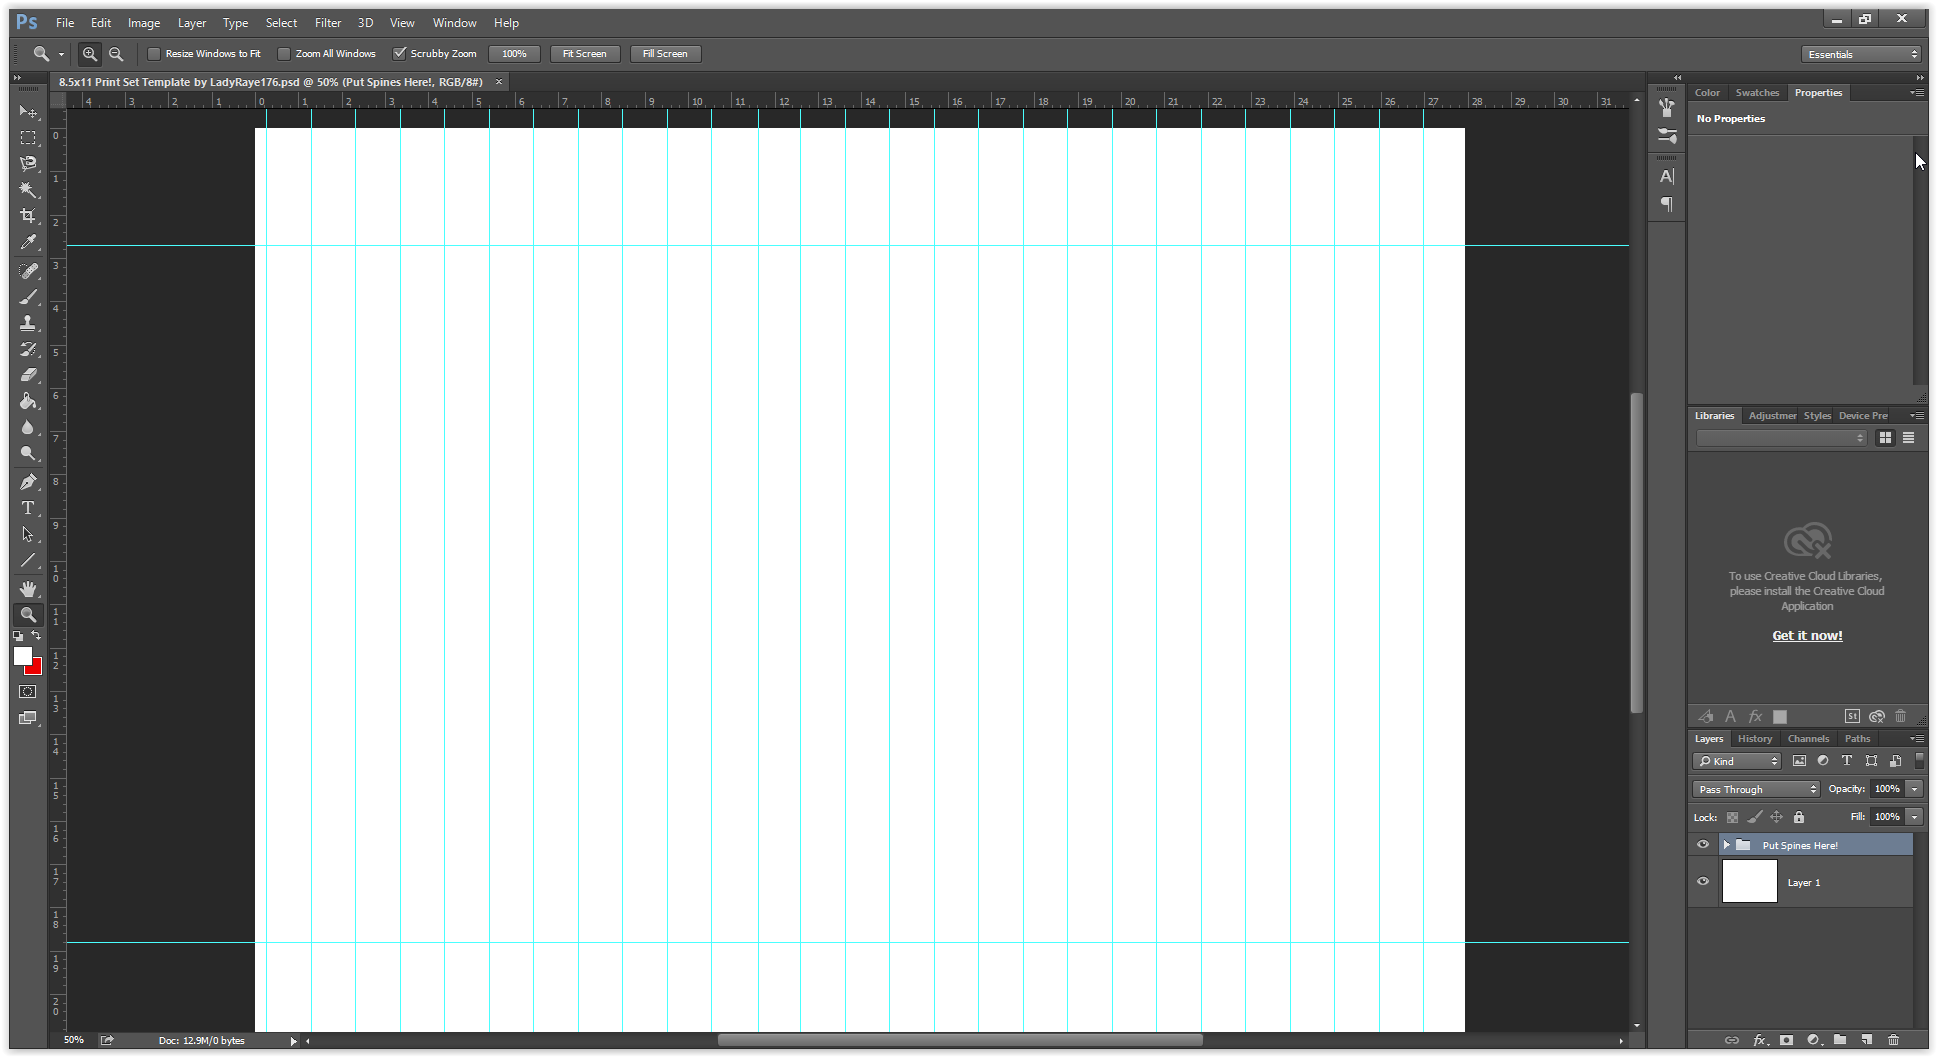Disable Scrubby Zoom

pos(400,53)
